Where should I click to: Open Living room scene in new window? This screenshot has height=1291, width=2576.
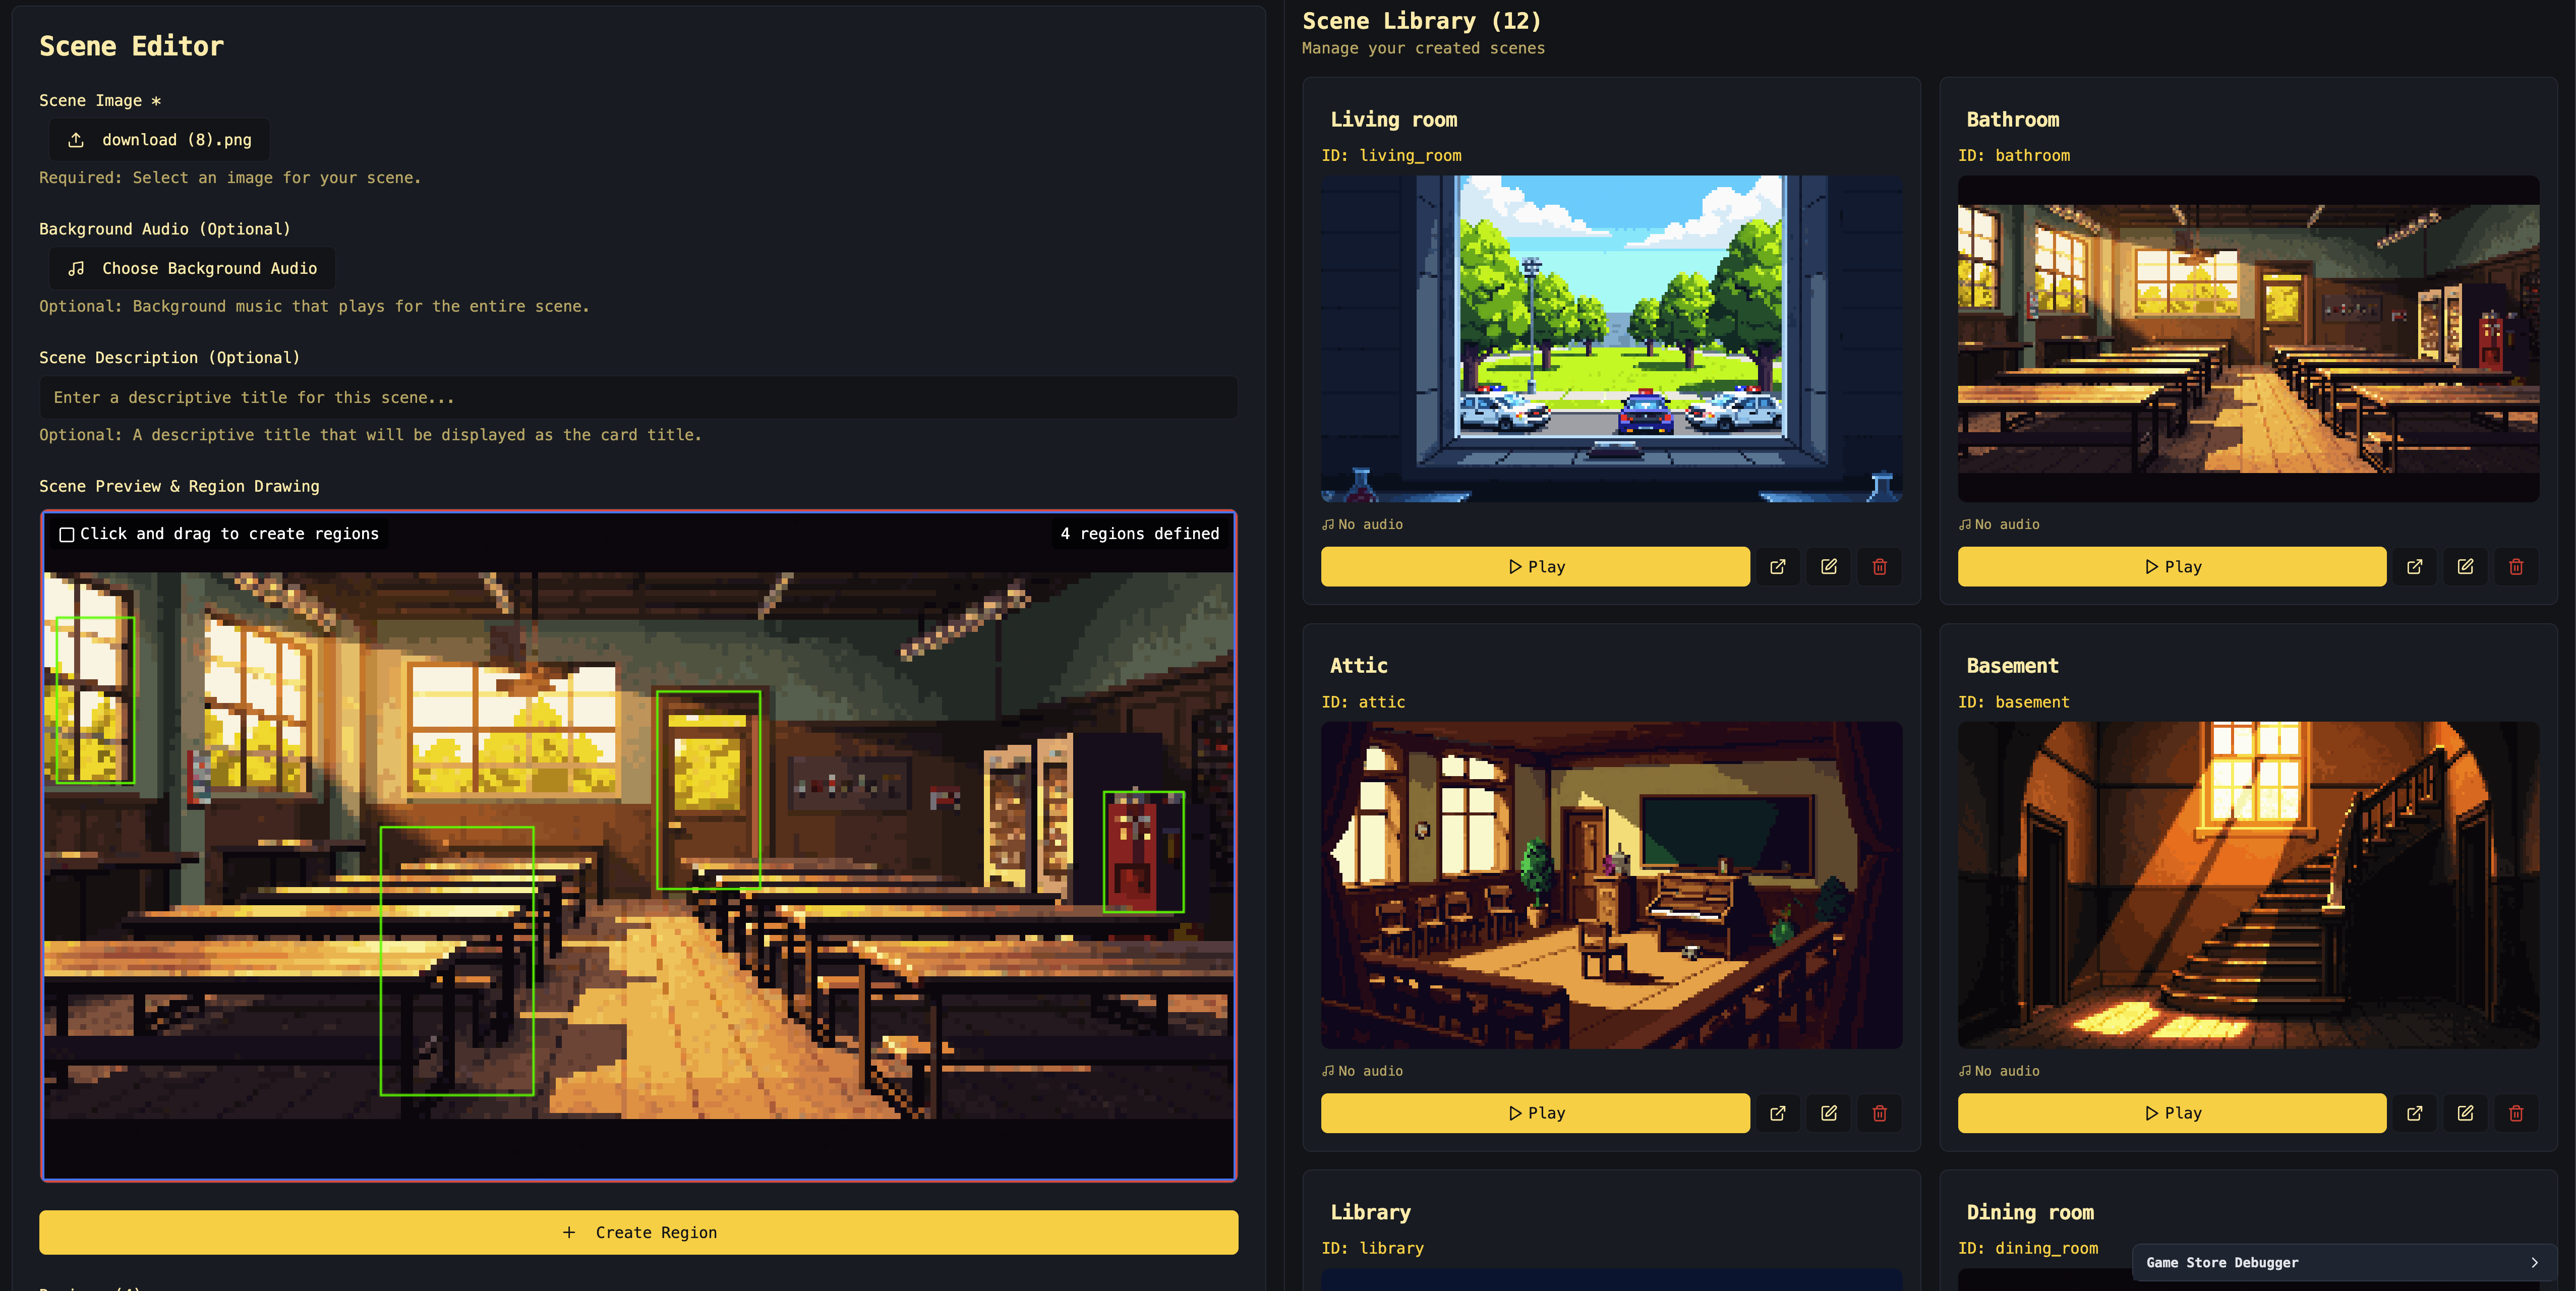pos(1777,567)
